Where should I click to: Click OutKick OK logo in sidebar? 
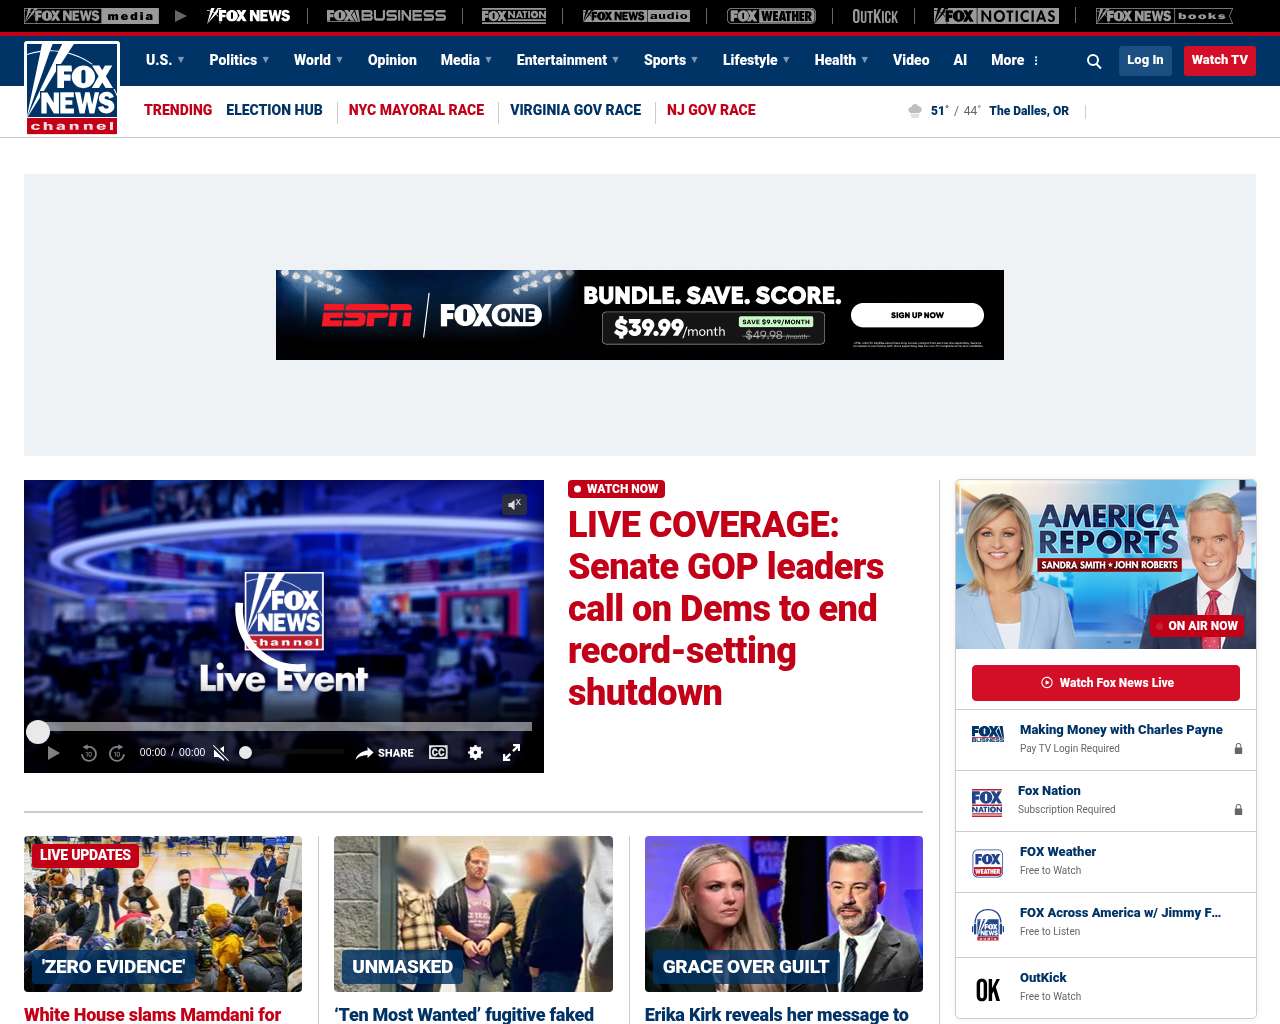pyautogui.click(x=988, y=990)
